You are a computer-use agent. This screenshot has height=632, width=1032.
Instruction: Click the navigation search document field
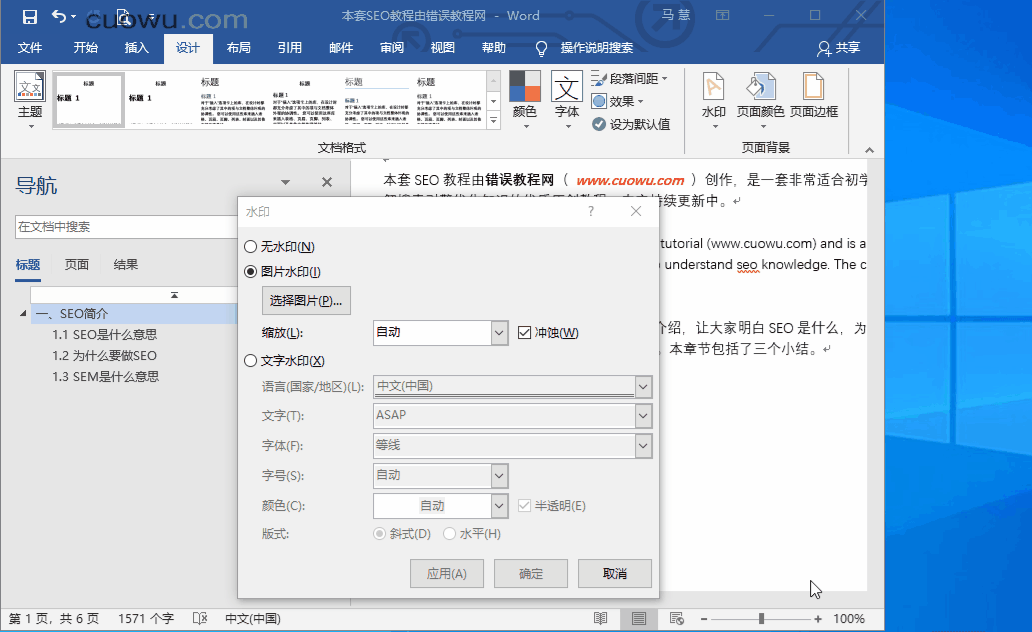click(126, 227)
